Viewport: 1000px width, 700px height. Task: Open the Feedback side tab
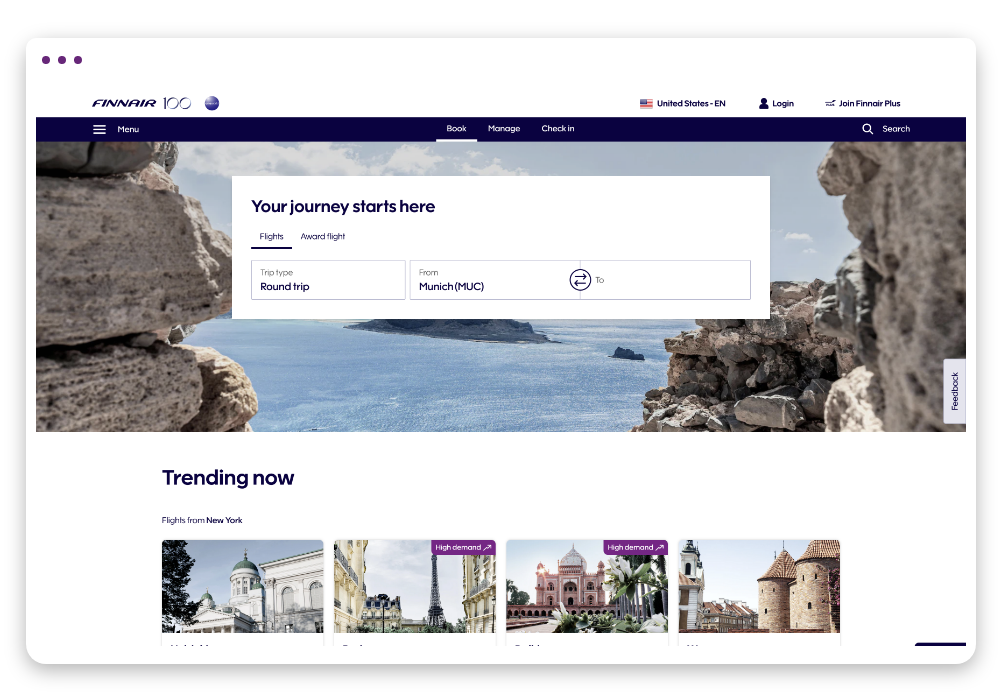[955, 391]
